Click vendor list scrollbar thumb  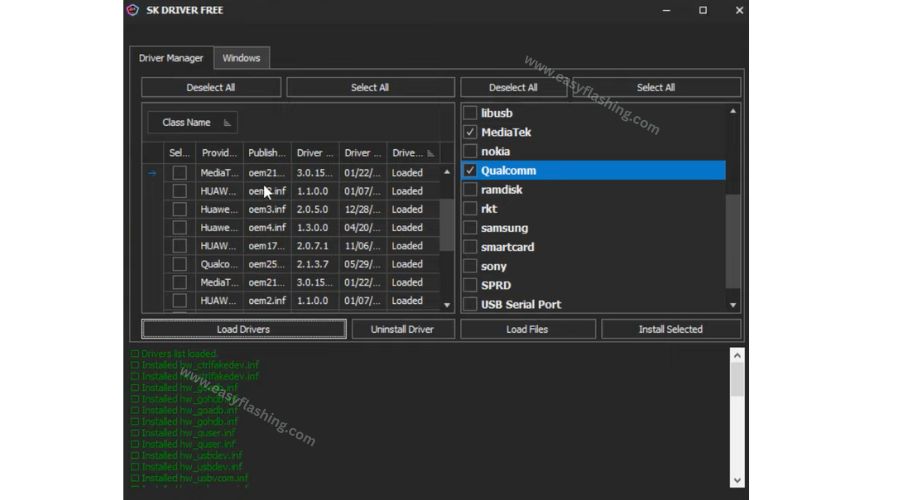pos(733,241)
